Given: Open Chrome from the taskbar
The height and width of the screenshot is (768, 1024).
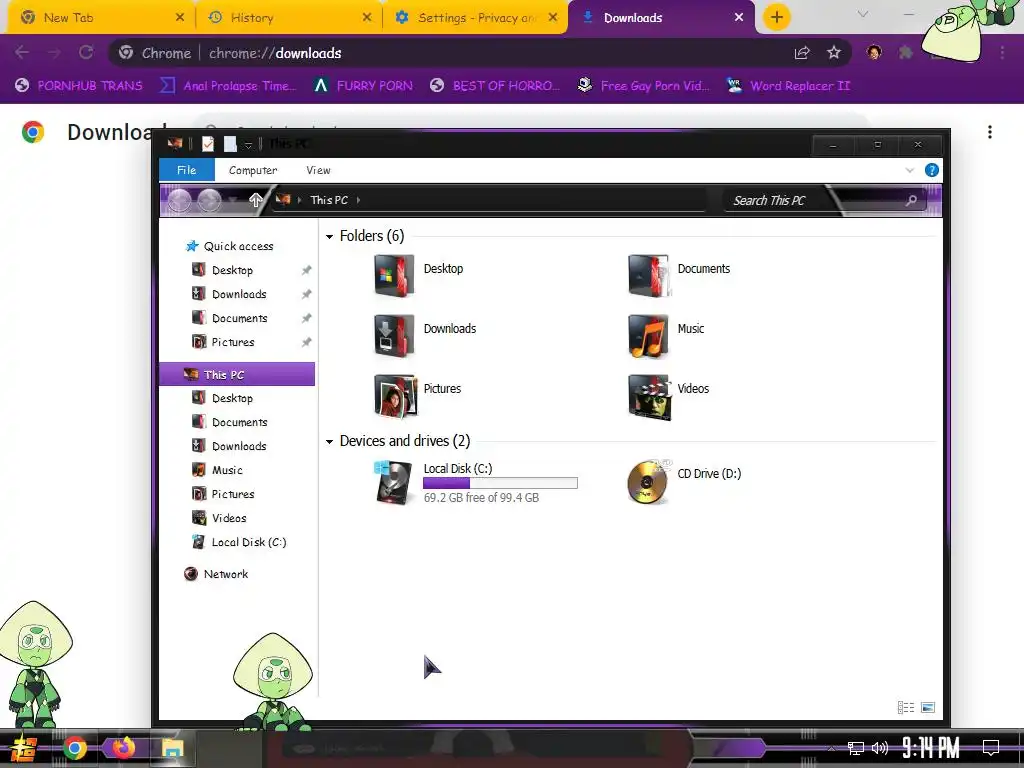Looking at the screenshot, I should (x=74, y=748).
